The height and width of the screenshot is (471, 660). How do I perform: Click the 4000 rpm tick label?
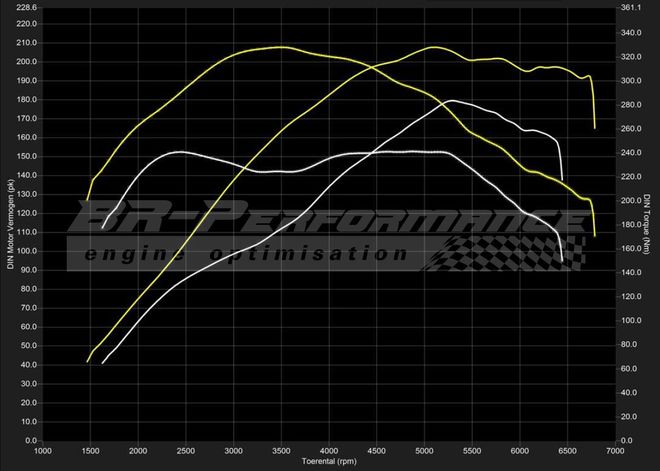pyautogui.click(x=329, y=451)
